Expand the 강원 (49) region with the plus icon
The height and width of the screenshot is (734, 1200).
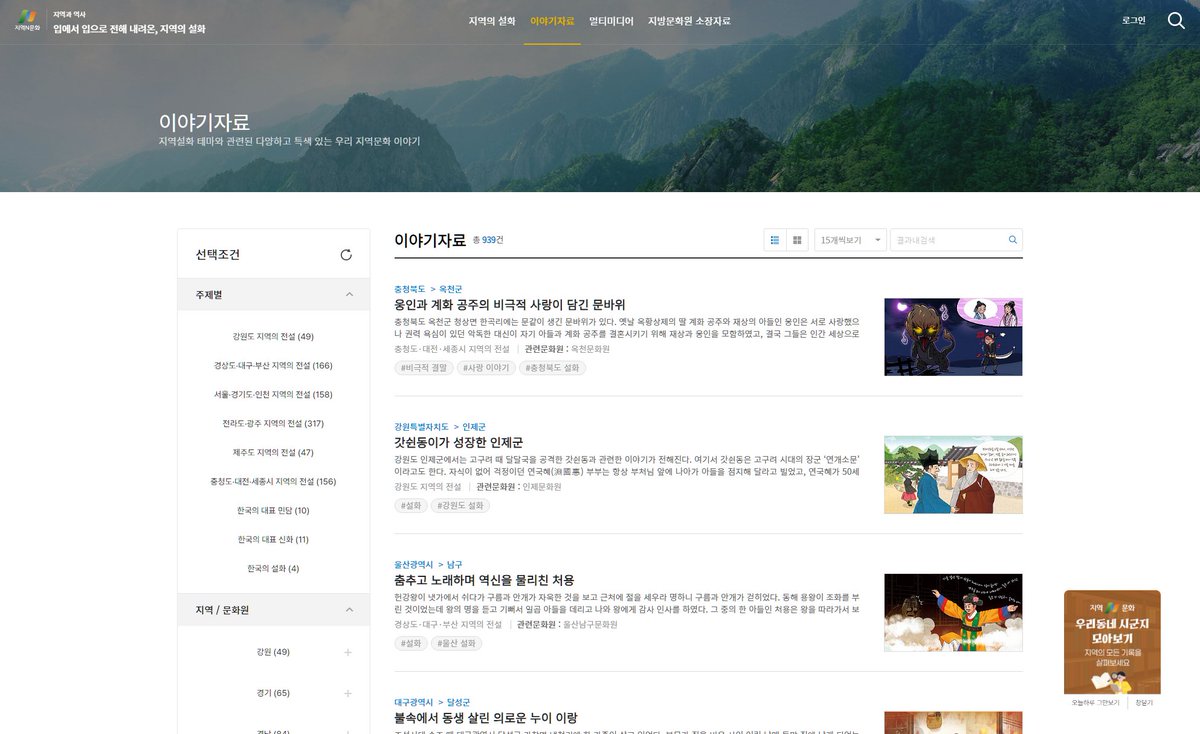pos(348,652)
